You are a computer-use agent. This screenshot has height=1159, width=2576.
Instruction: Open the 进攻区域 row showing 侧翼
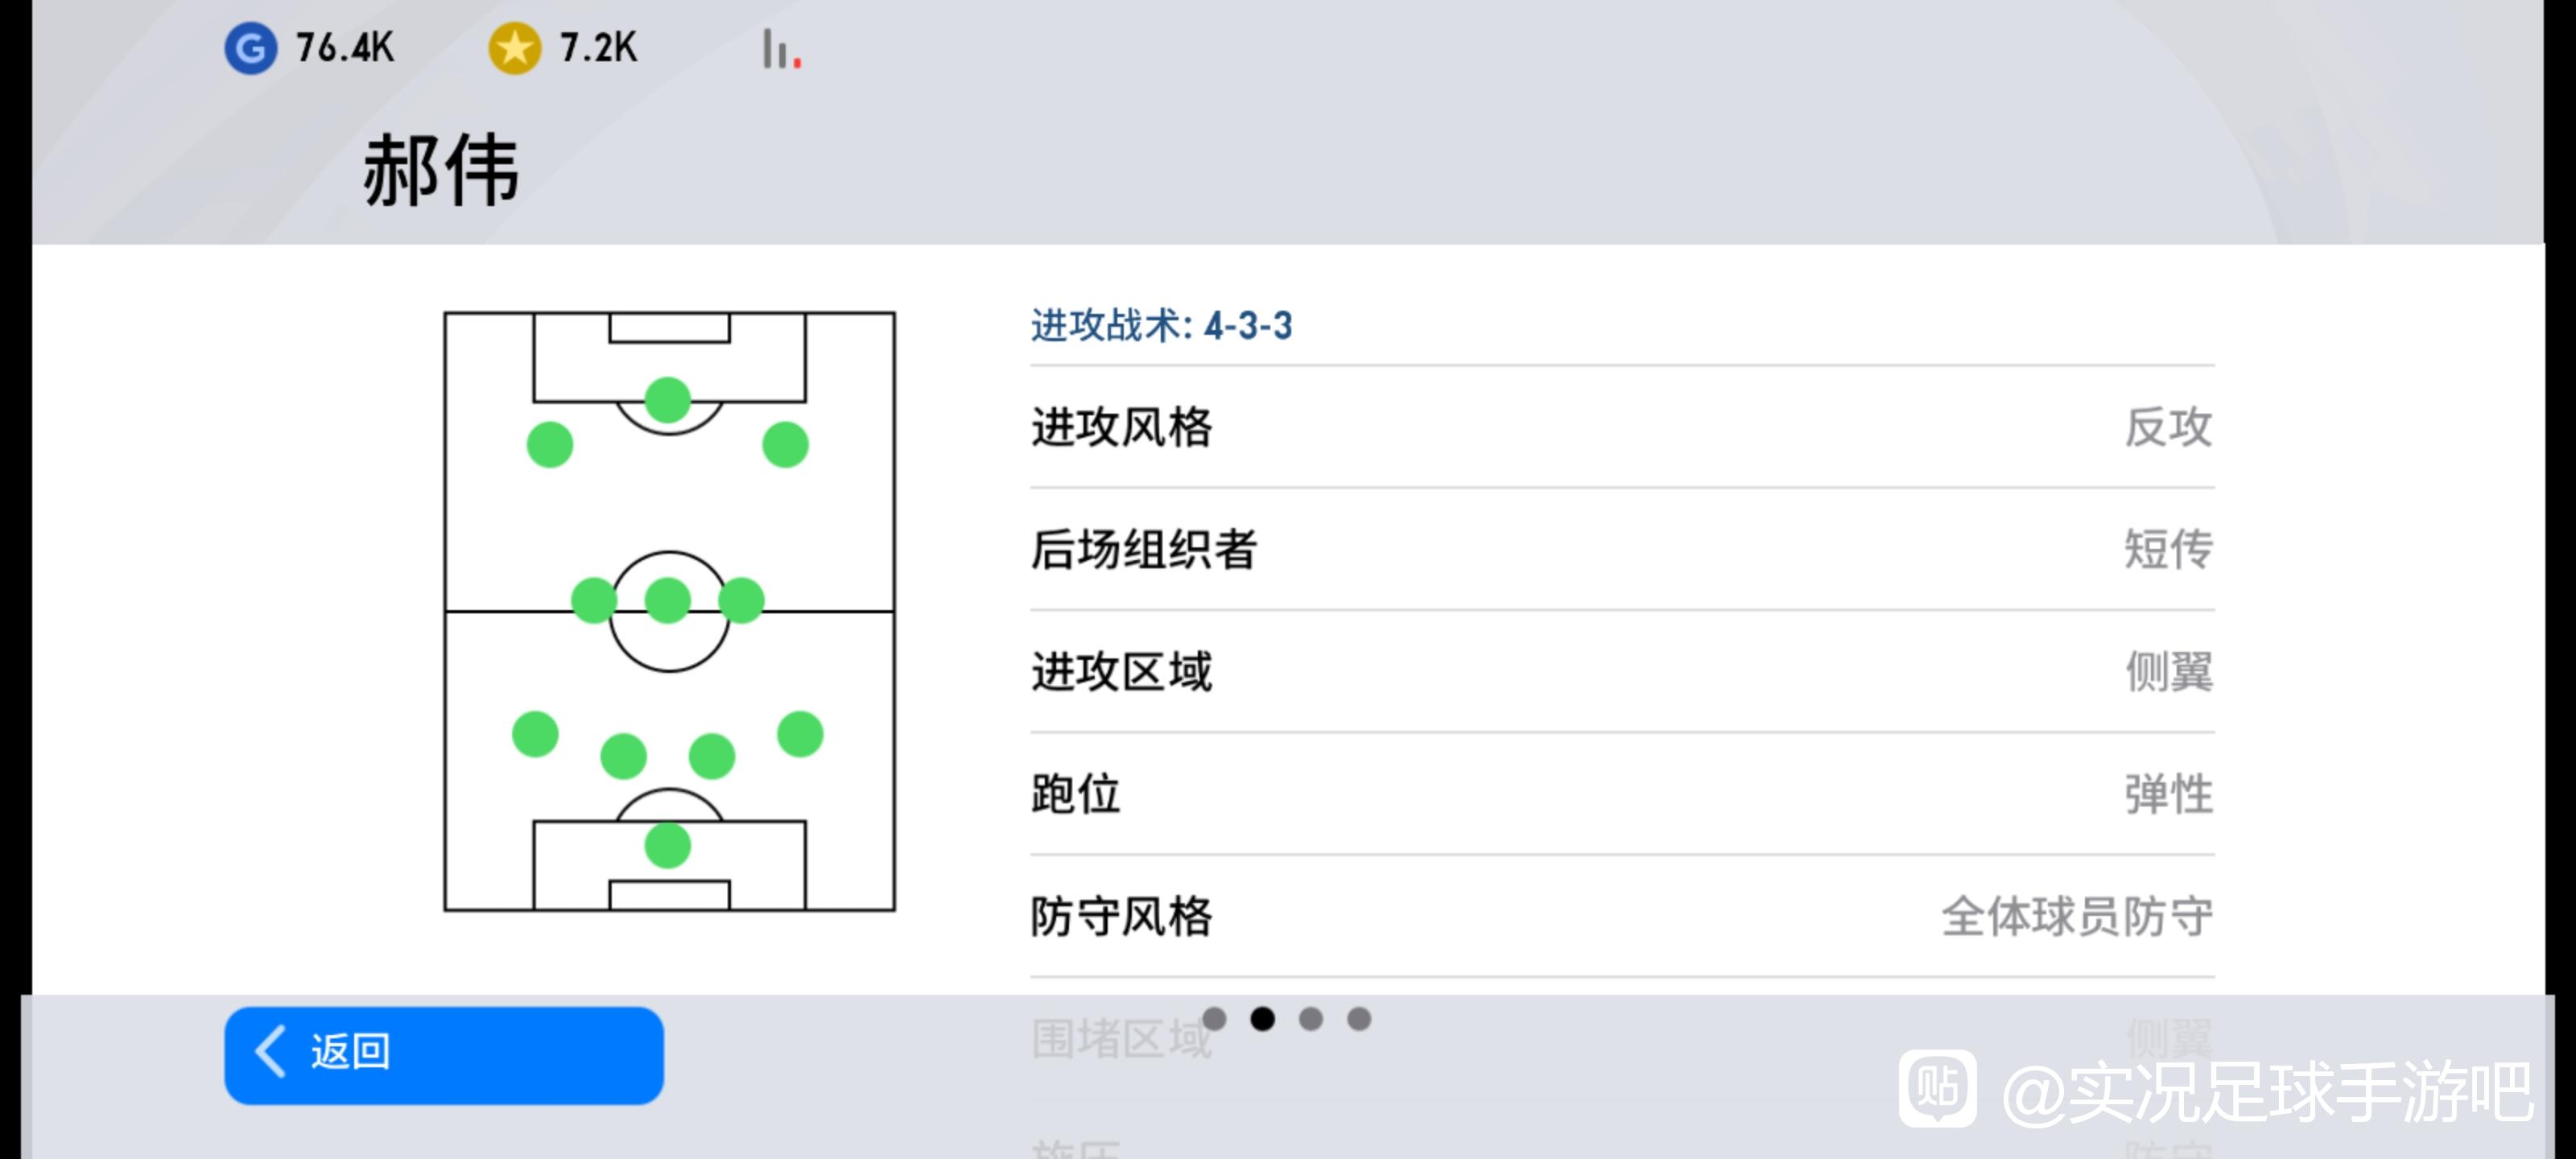(1622, 671)
